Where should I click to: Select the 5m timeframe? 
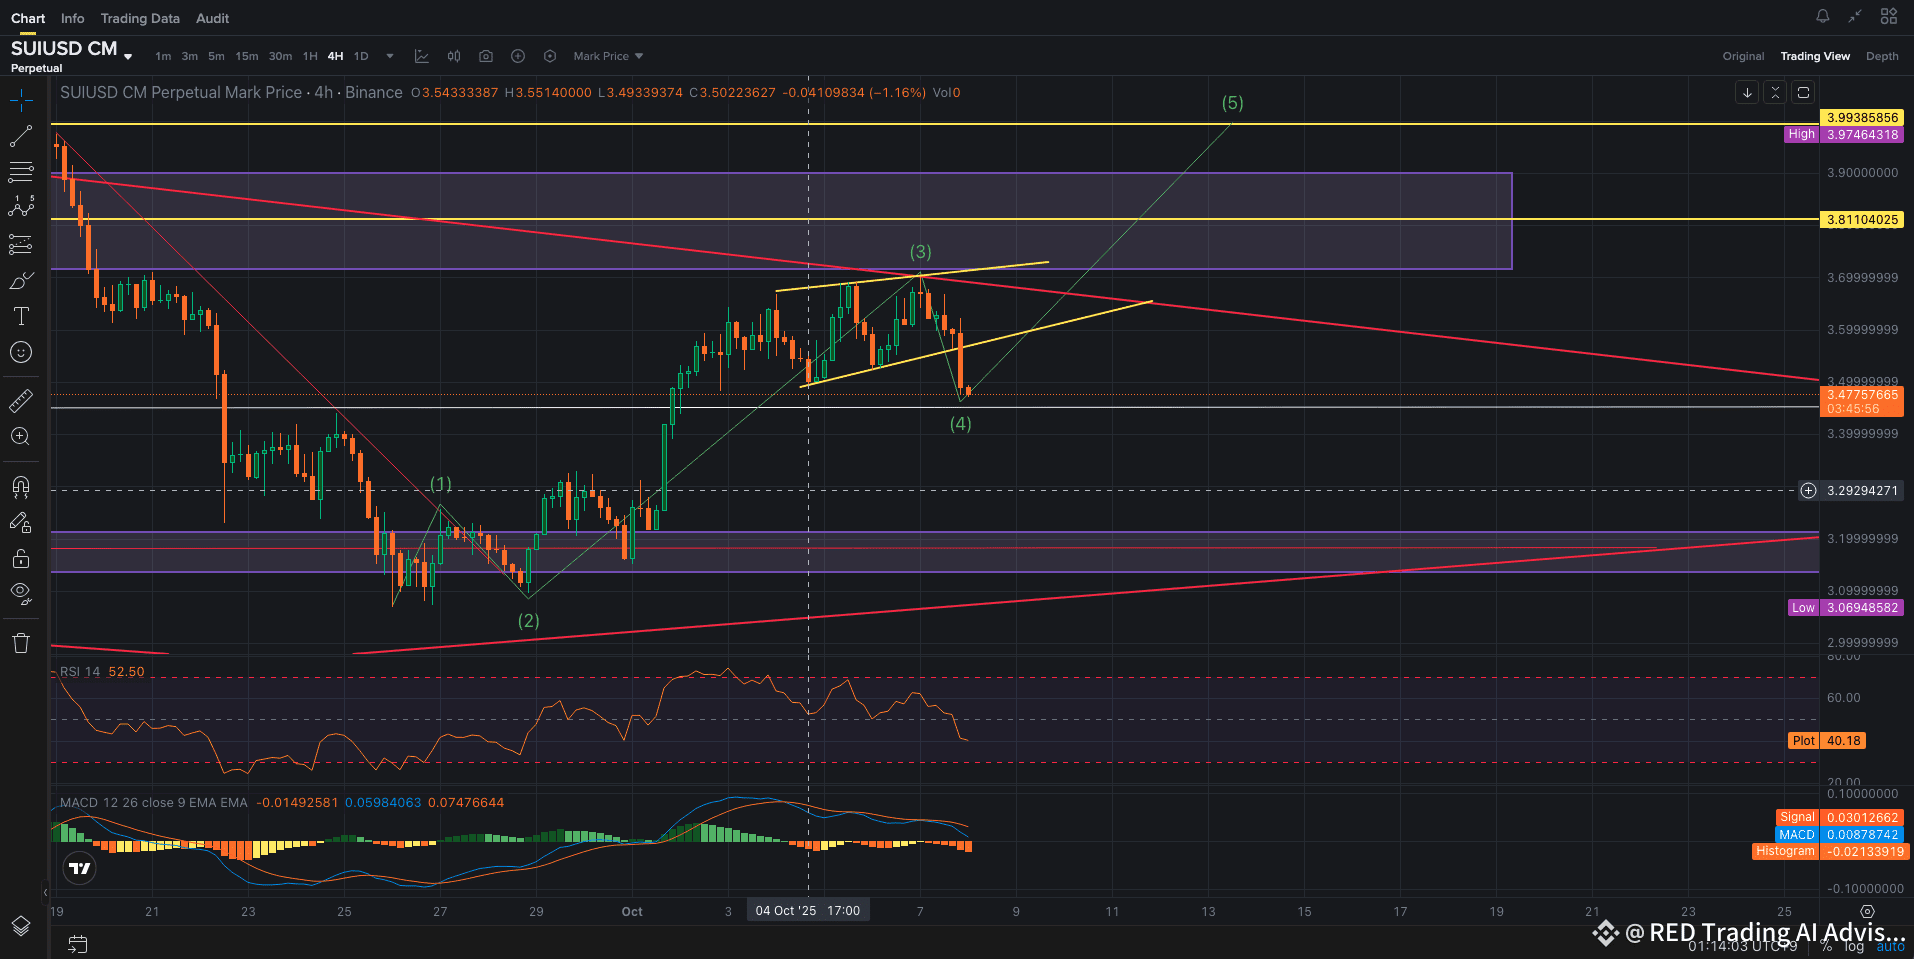pos(216,56)
